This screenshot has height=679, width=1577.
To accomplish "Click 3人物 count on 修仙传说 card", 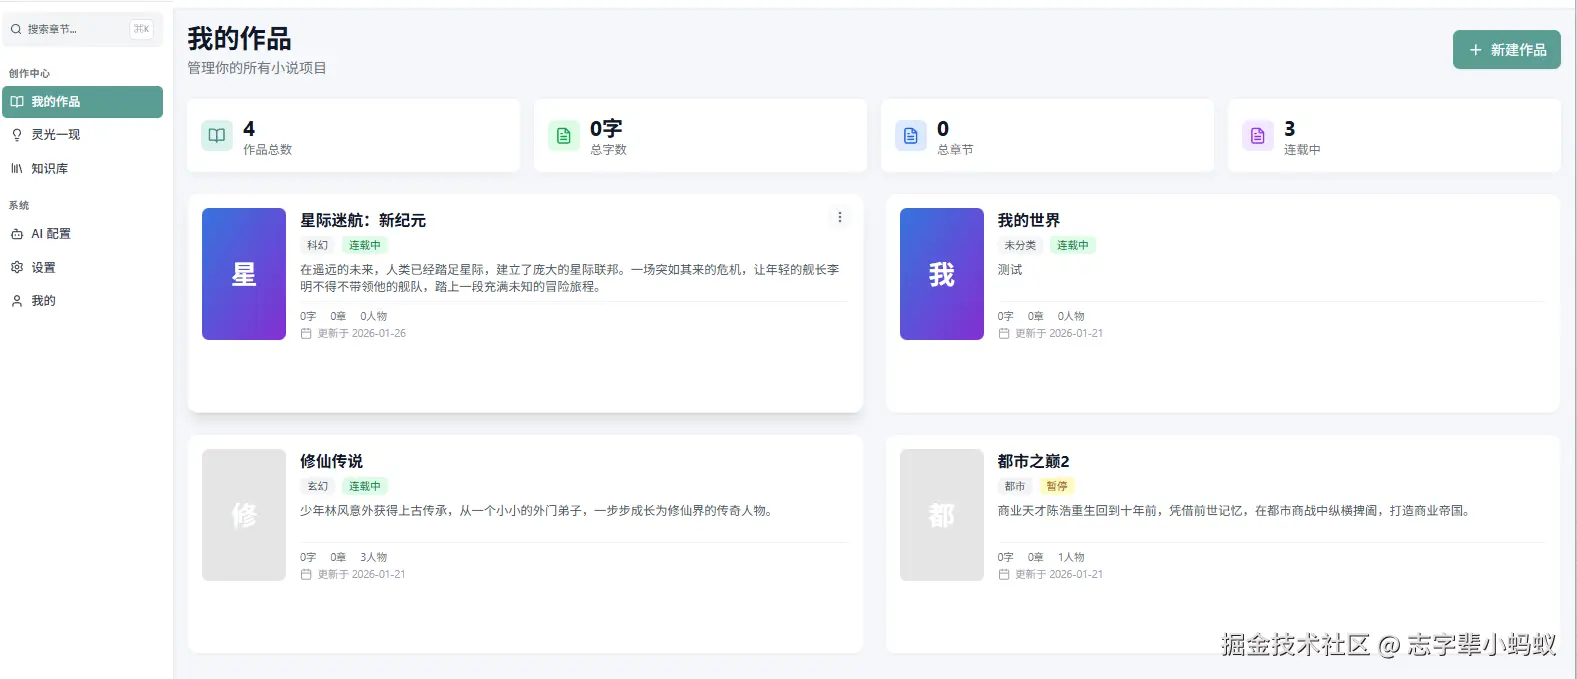I will click(x=374, y=558).
